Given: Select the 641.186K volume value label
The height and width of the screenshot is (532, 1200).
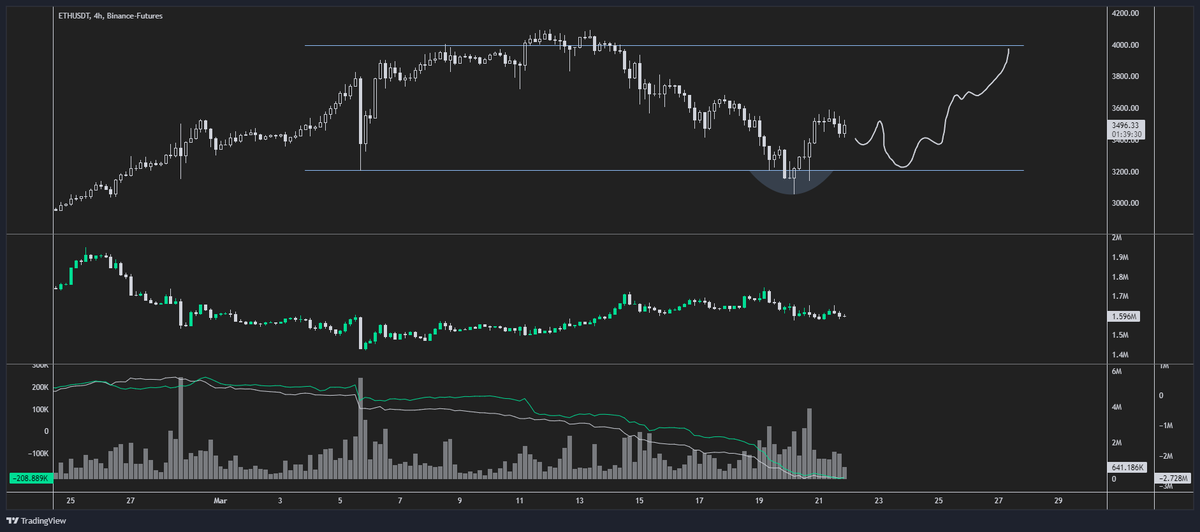Looking at the screenshot, I should pyautogui.click(x=1127, y=466).
